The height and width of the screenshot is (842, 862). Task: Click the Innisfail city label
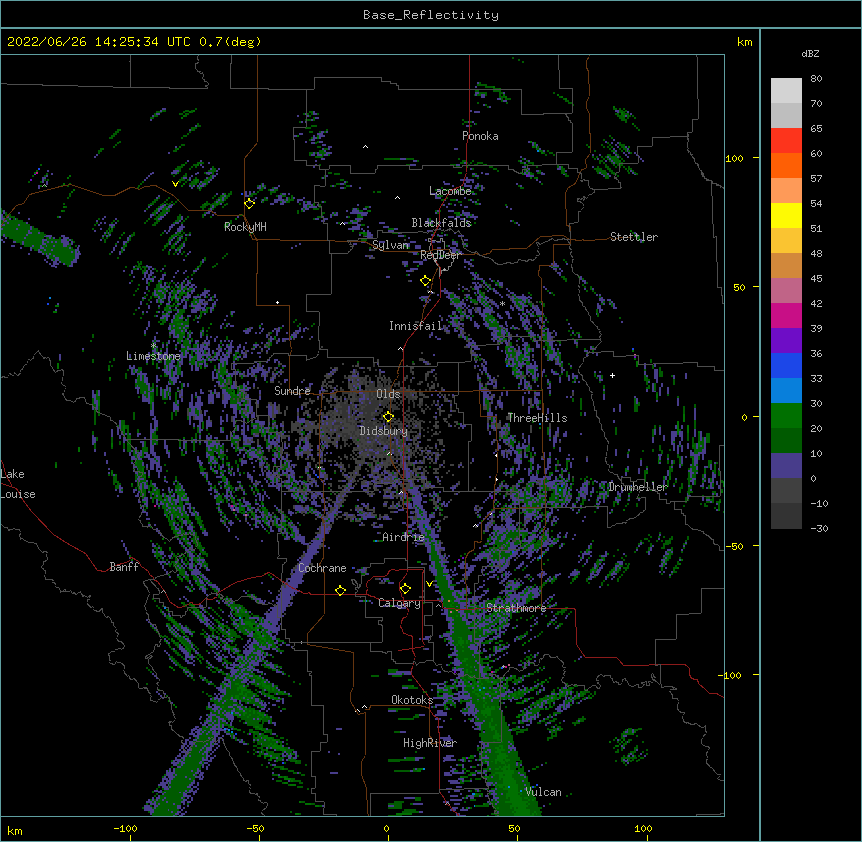(x=415, y=326)
